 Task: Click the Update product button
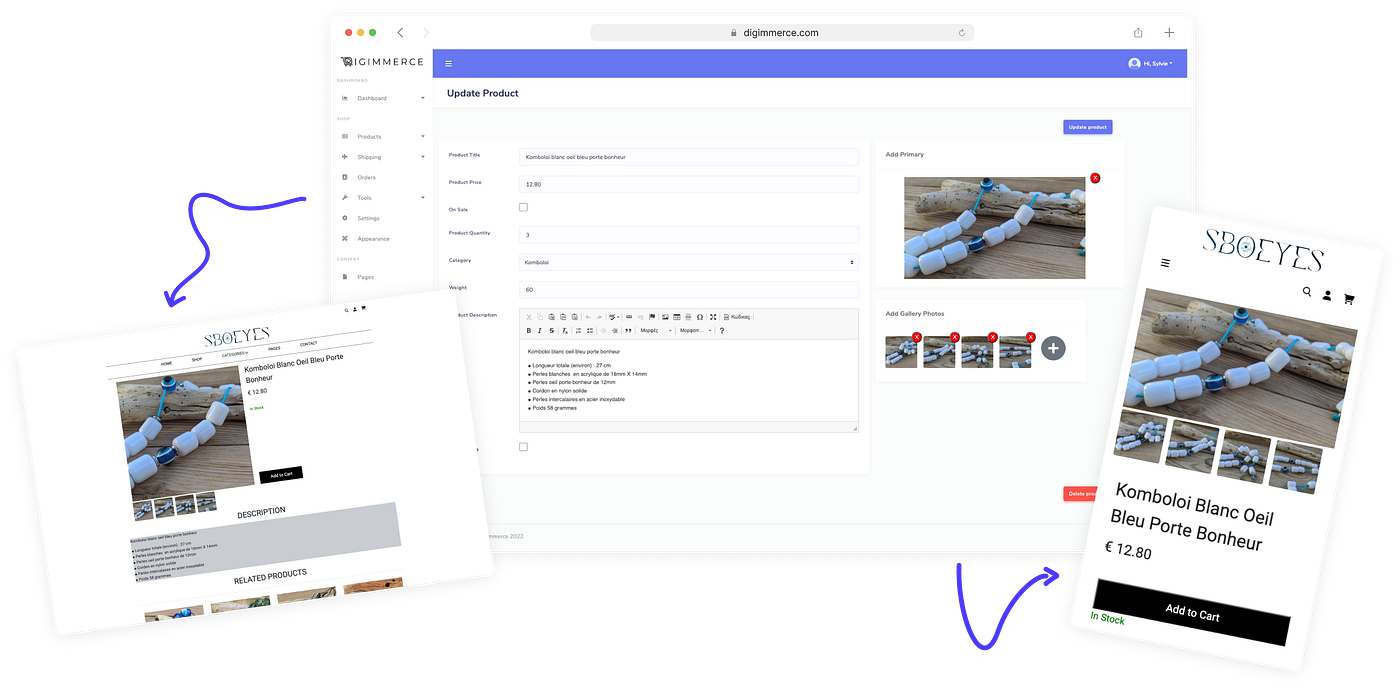1087,127
